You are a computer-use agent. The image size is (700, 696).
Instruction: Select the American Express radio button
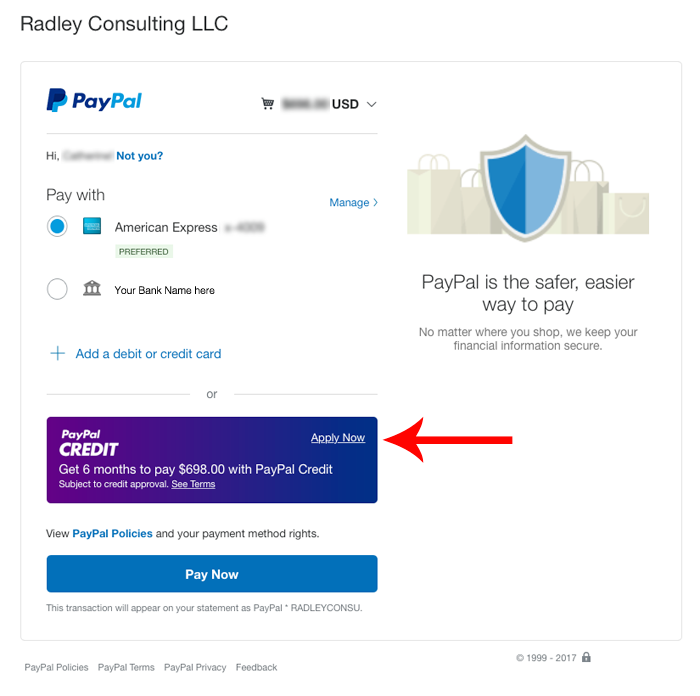(57, 226)
